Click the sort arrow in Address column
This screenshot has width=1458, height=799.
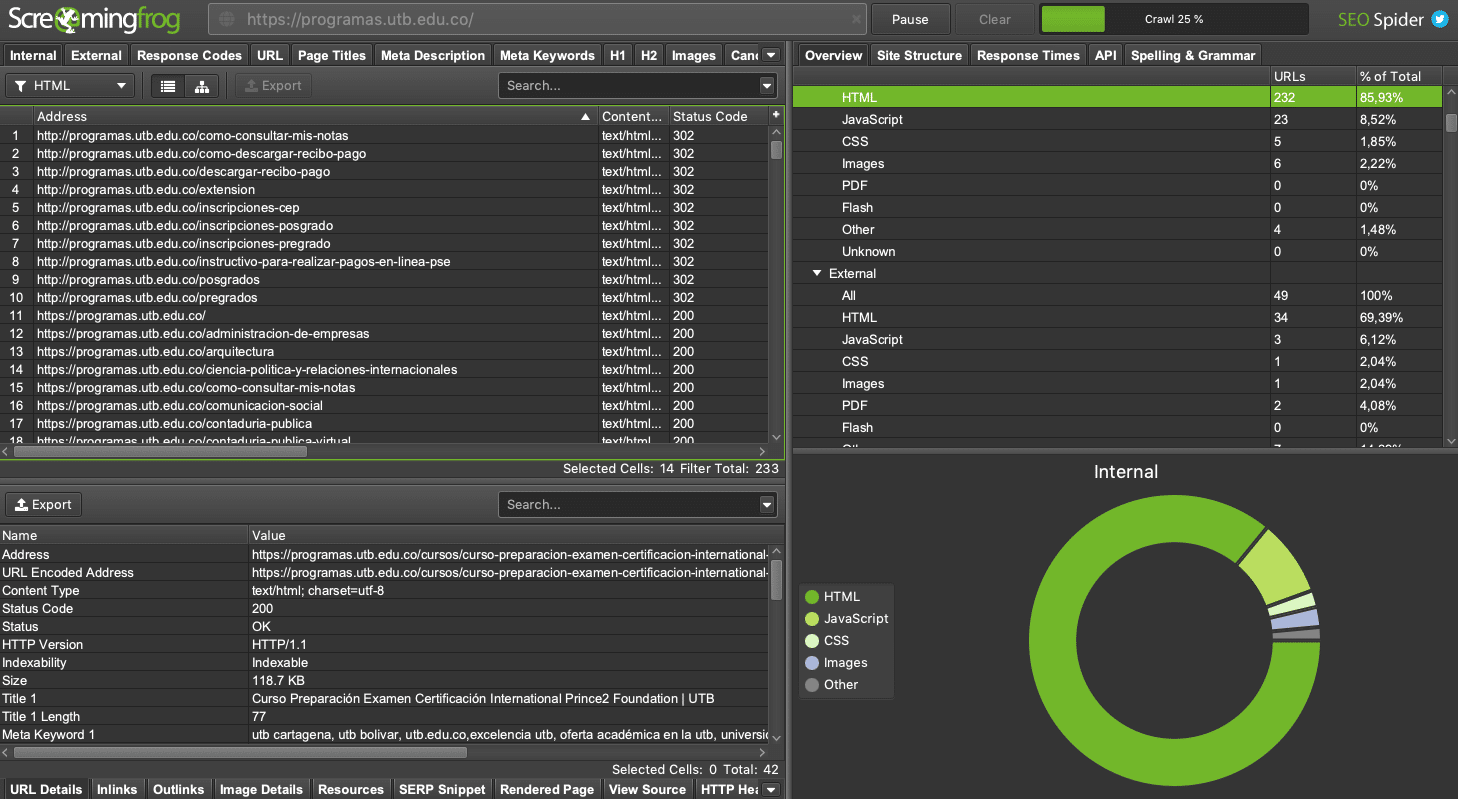click(586, 117)
